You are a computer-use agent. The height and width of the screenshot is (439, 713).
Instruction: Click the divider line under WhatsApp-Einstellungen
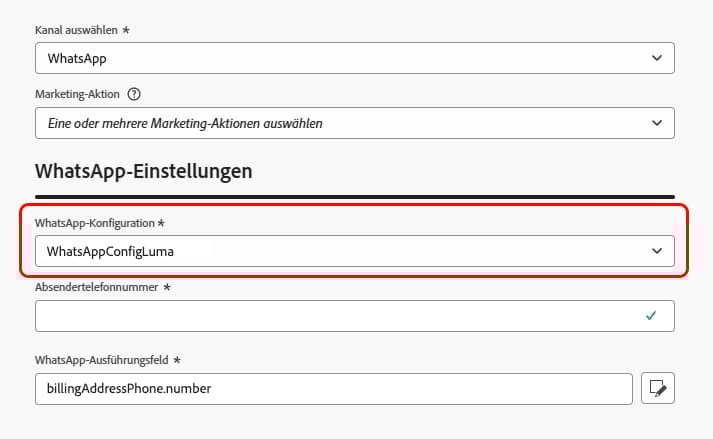click(354, 196)
